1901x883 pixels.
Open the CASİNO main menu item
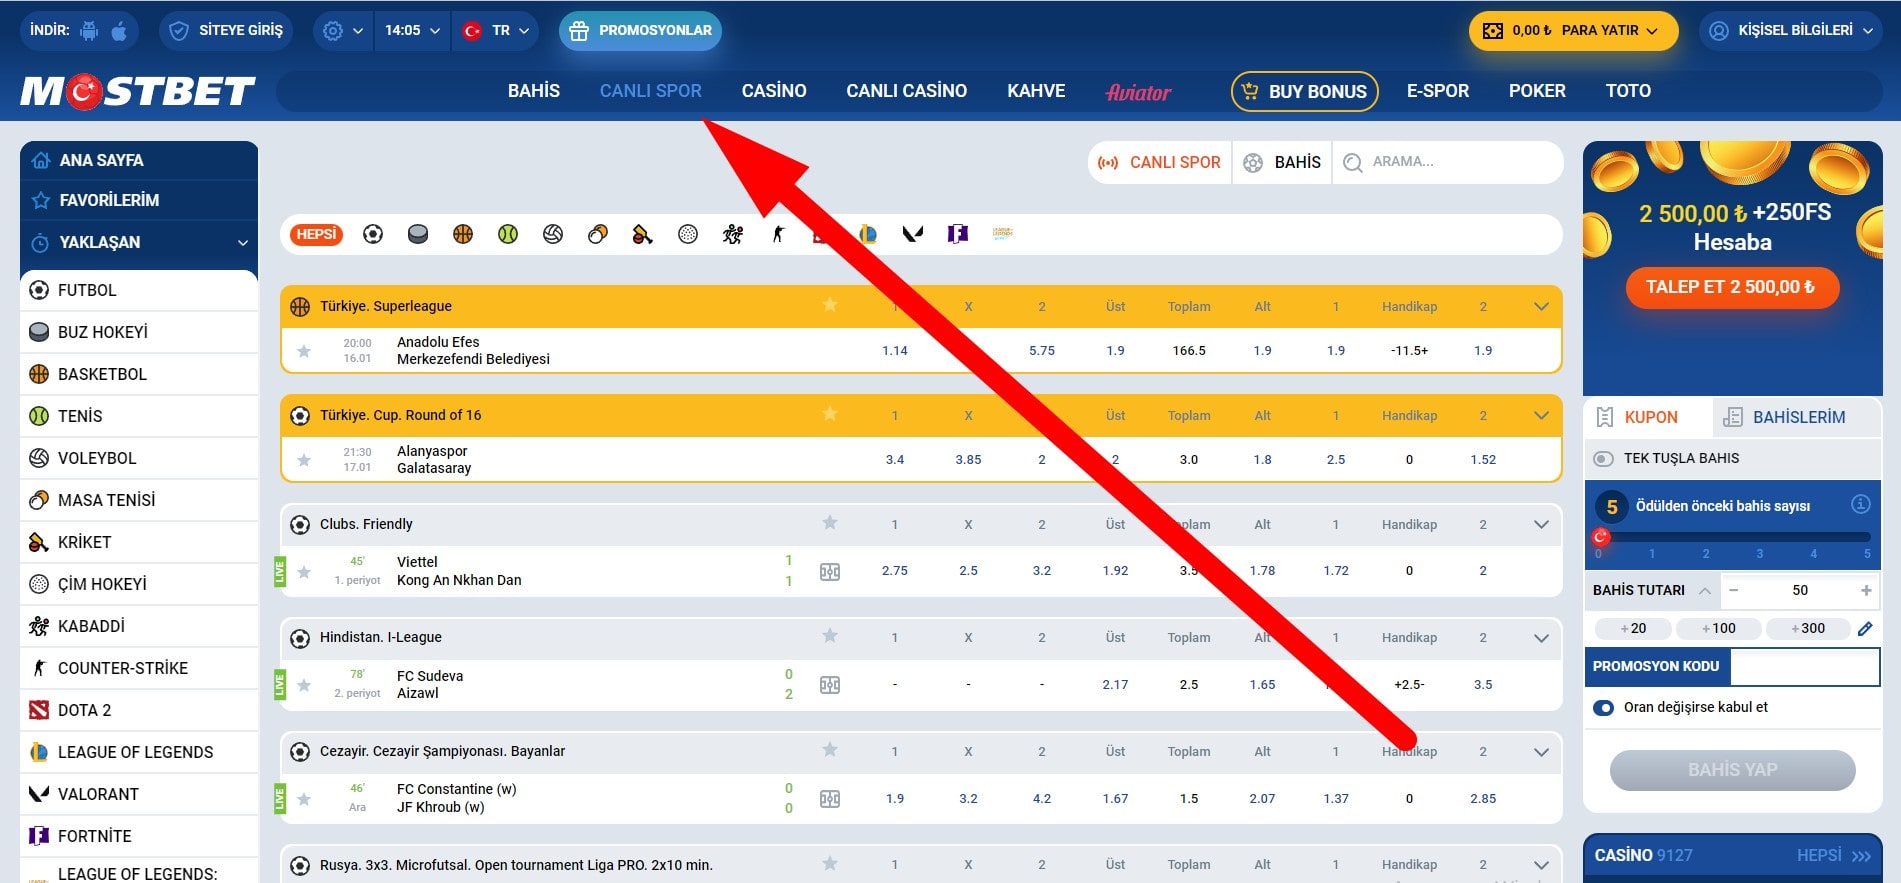point(774,91)
